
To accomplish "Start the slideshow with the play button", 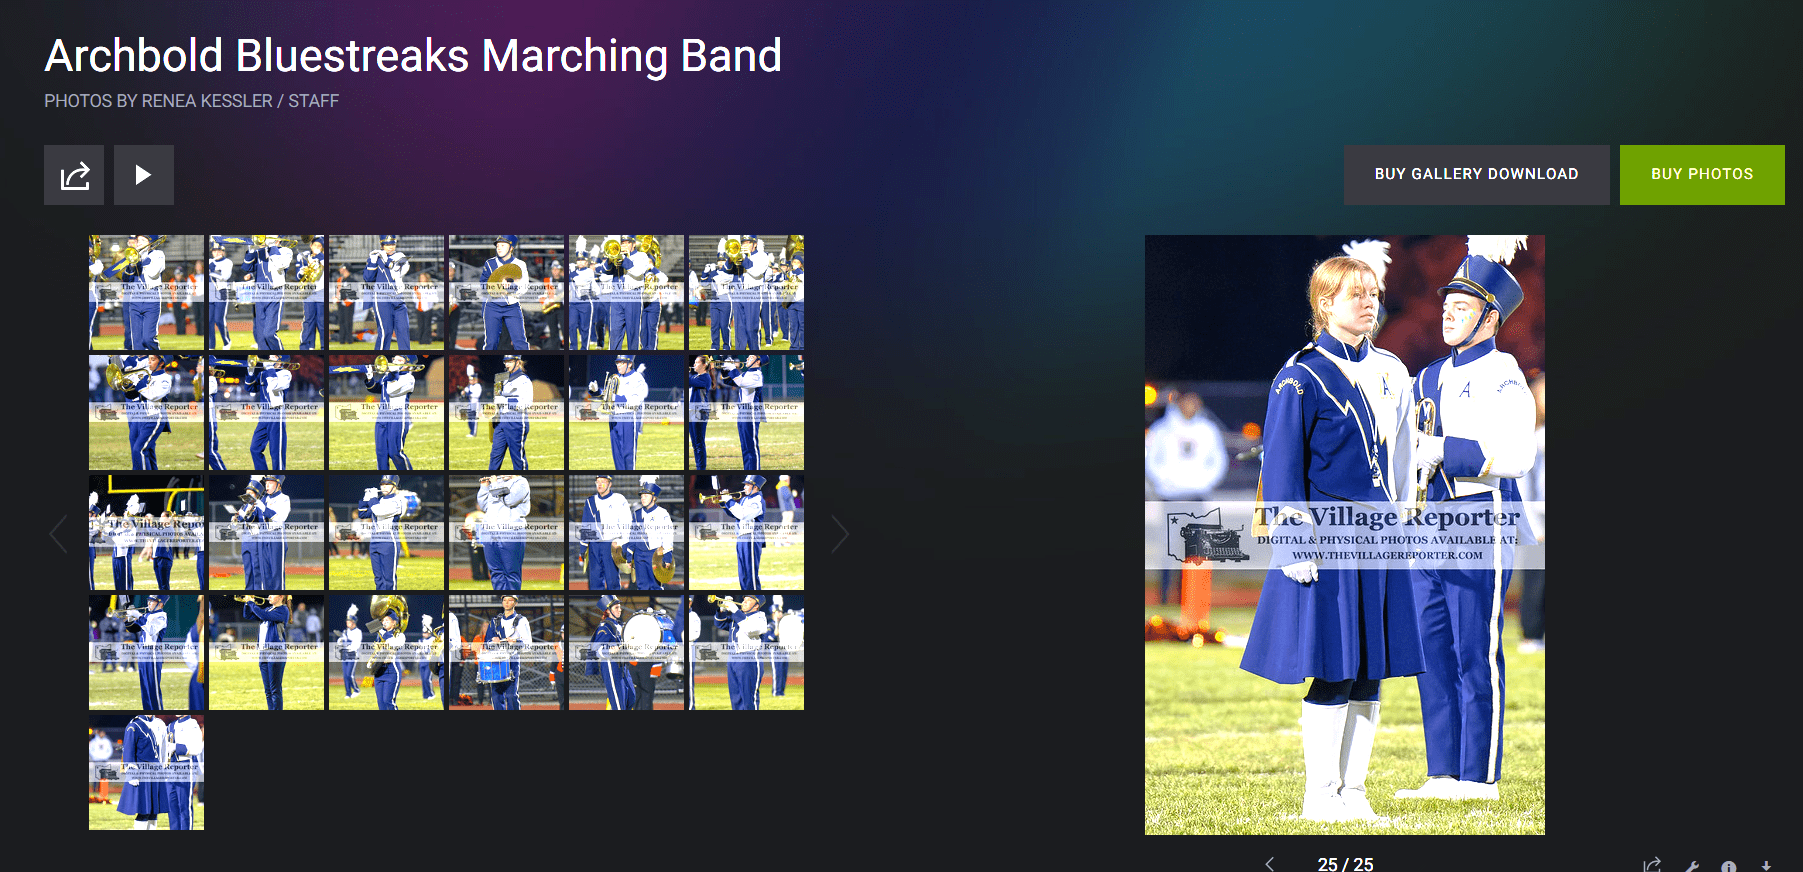I will [144, 175].
